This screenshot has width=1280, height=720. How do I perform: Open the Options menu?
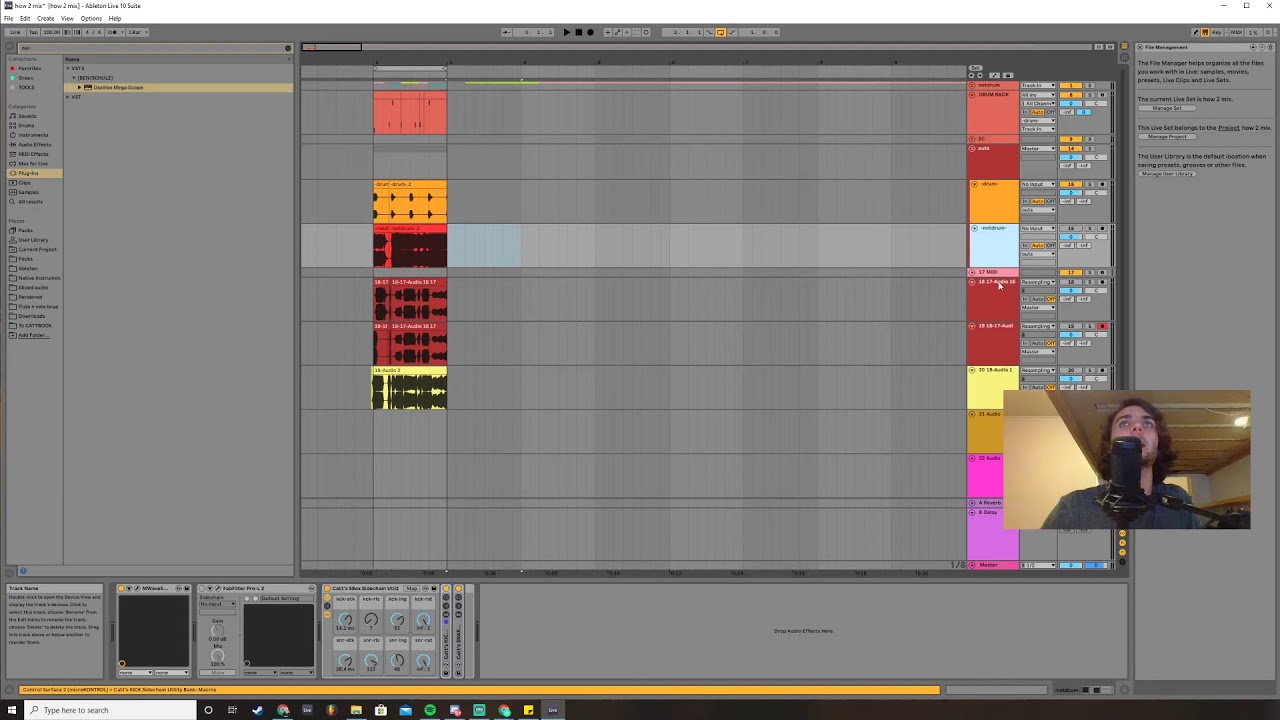point(91,18)
